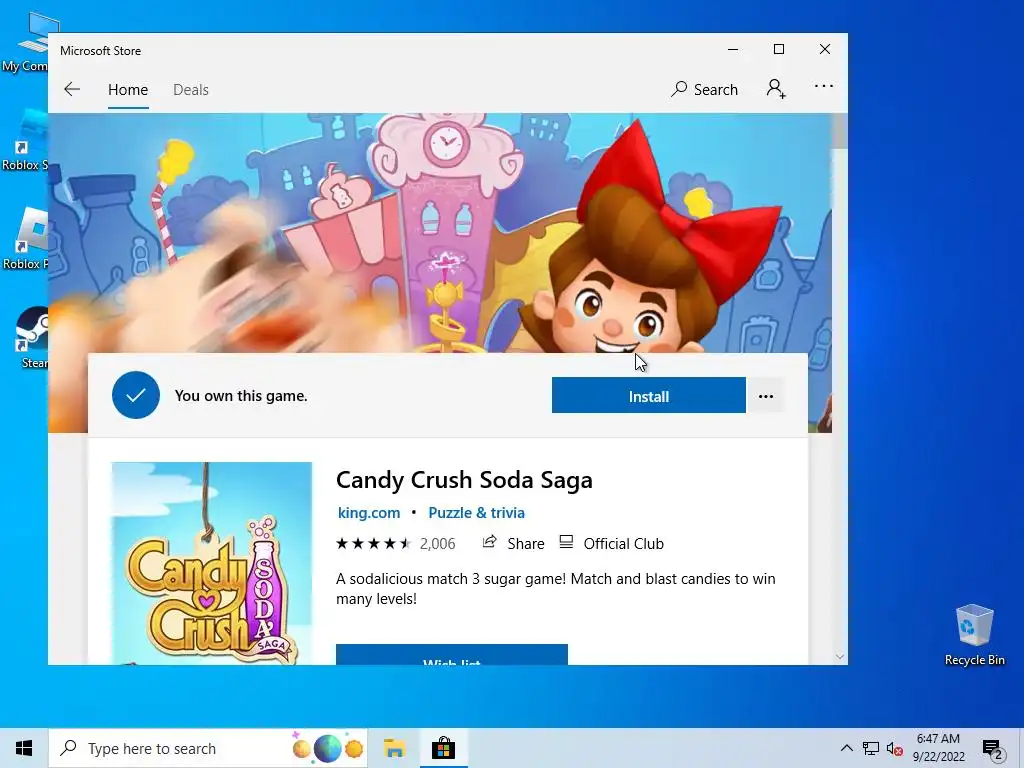Screen dimensions: 1024x768
Task: Click the taskbar search box
Action: point(208,748)
